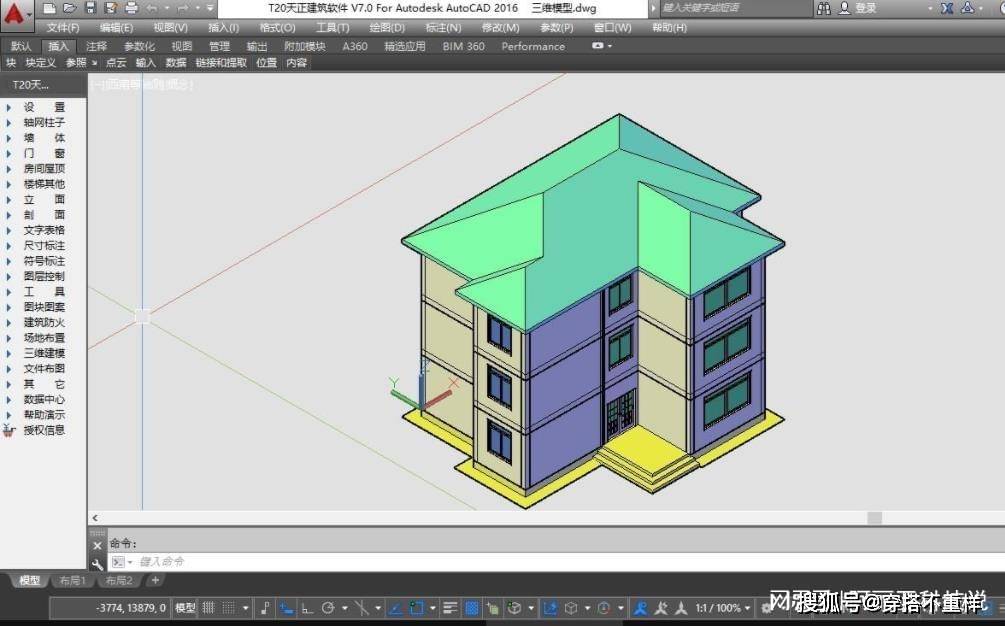1005x626 pixels.
Task: Toggle the grid display in status bar
Action: (208, 608)
